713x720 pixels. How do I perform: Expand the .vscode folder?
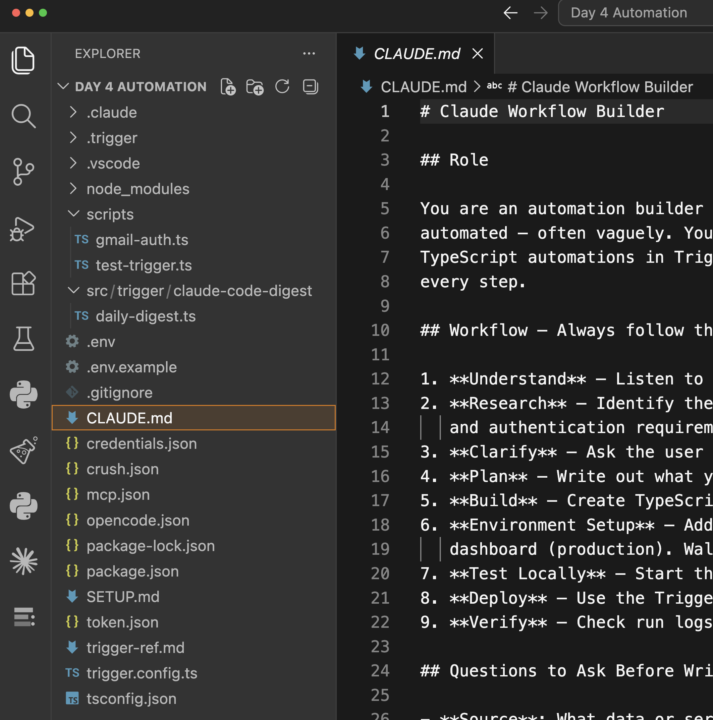tap(194, 163)
